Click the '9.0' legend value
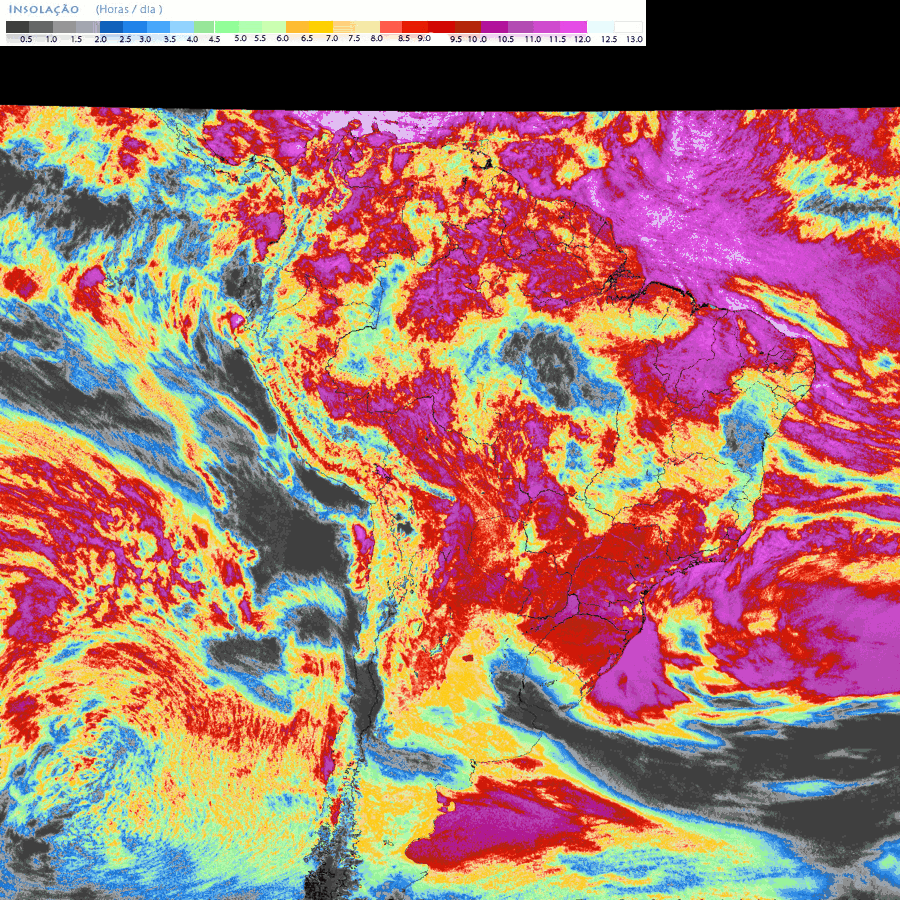900x900 pixels. coord(424,38)
